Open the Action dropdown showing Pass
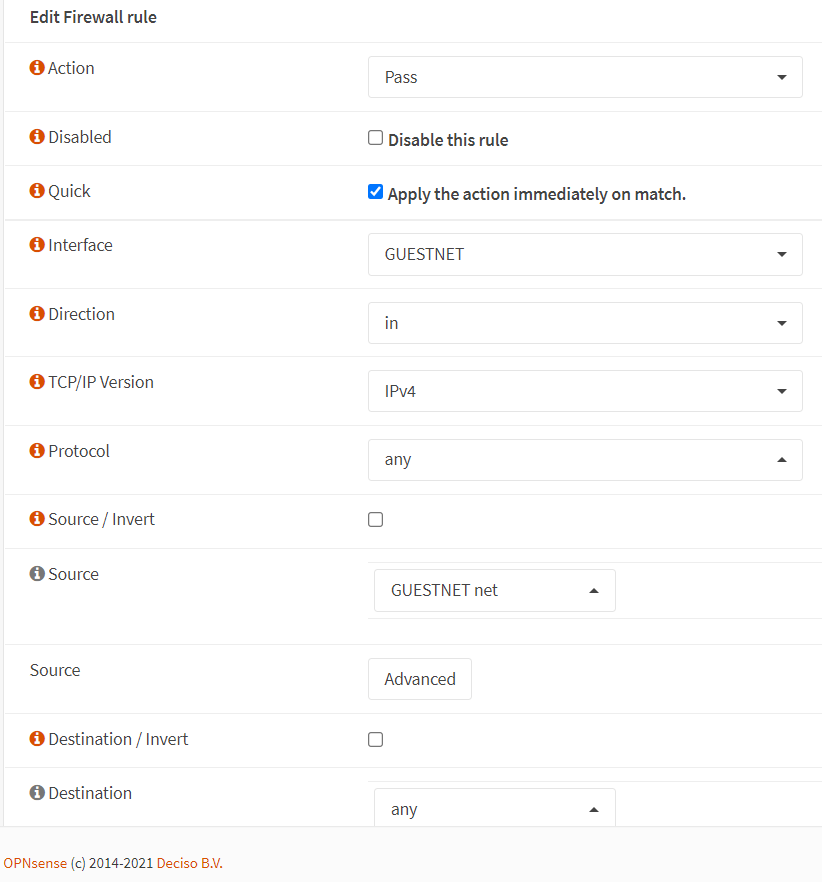The width and height of the screenshot is (822, 882). click(585, 77)
